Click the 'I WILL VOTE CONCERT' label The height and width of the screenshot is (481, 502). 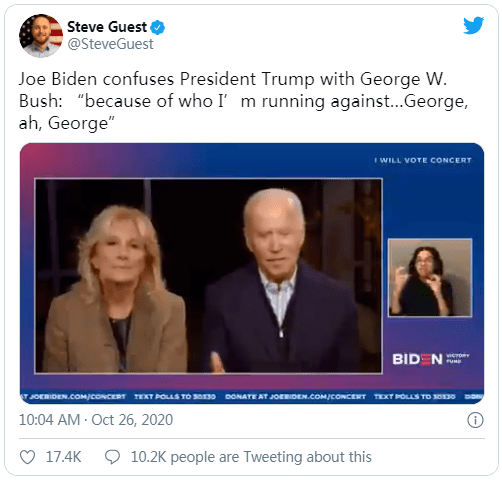[x=423, y=160]
